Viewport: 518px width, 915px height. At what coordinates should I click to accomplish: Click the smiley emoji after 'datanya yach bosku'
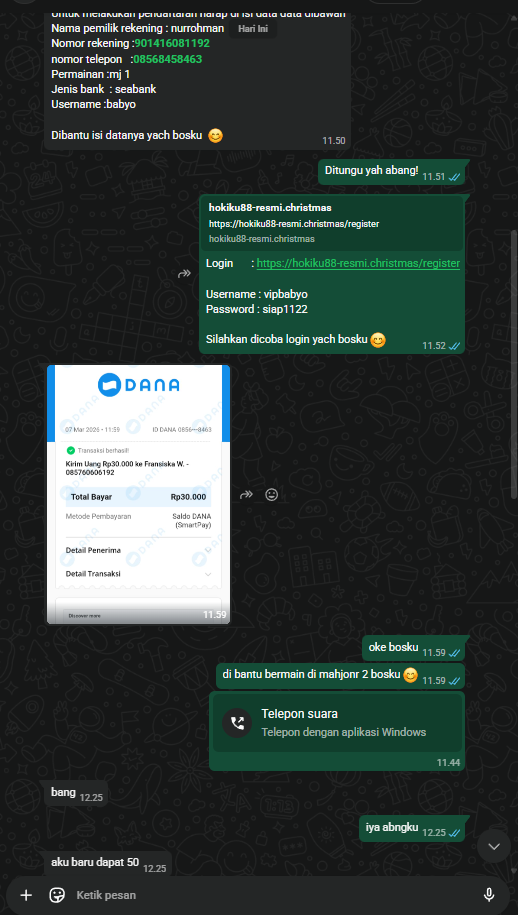[215, 136]
